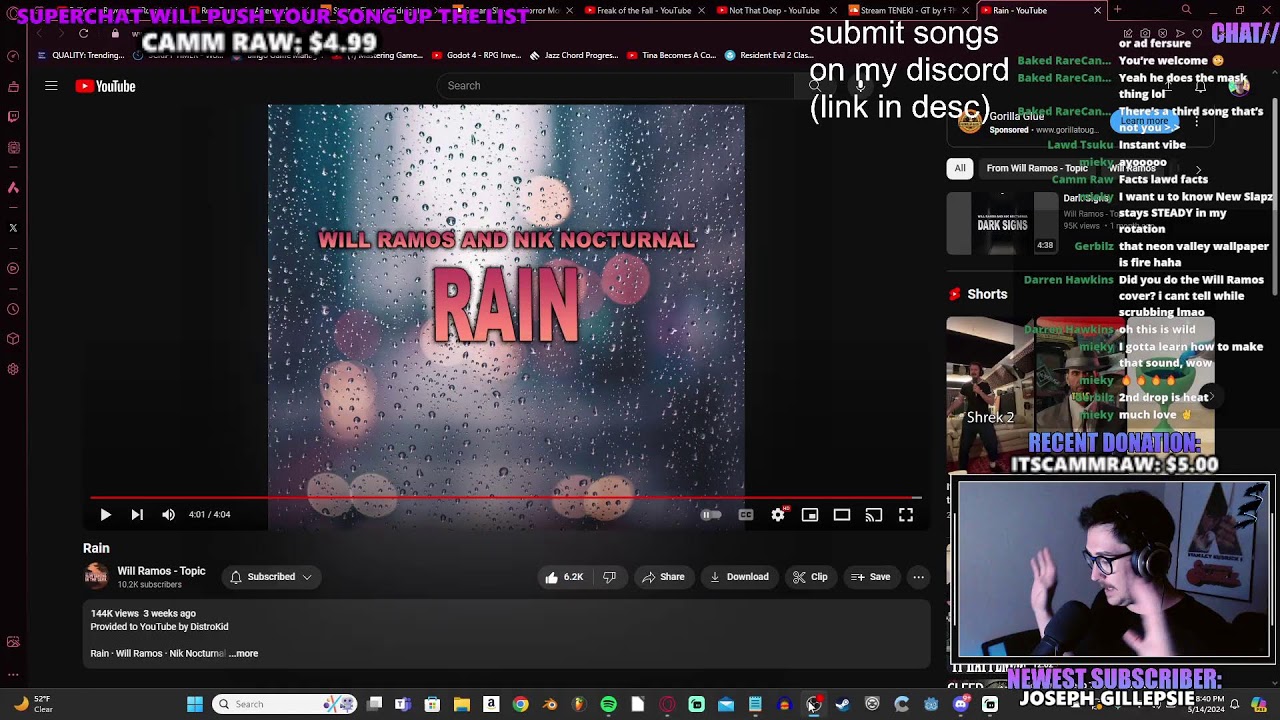Cast video with Play on TV icon
The width and height of the screenshot is (1280, 720).
pyautogui.click(x=874, y=515)
